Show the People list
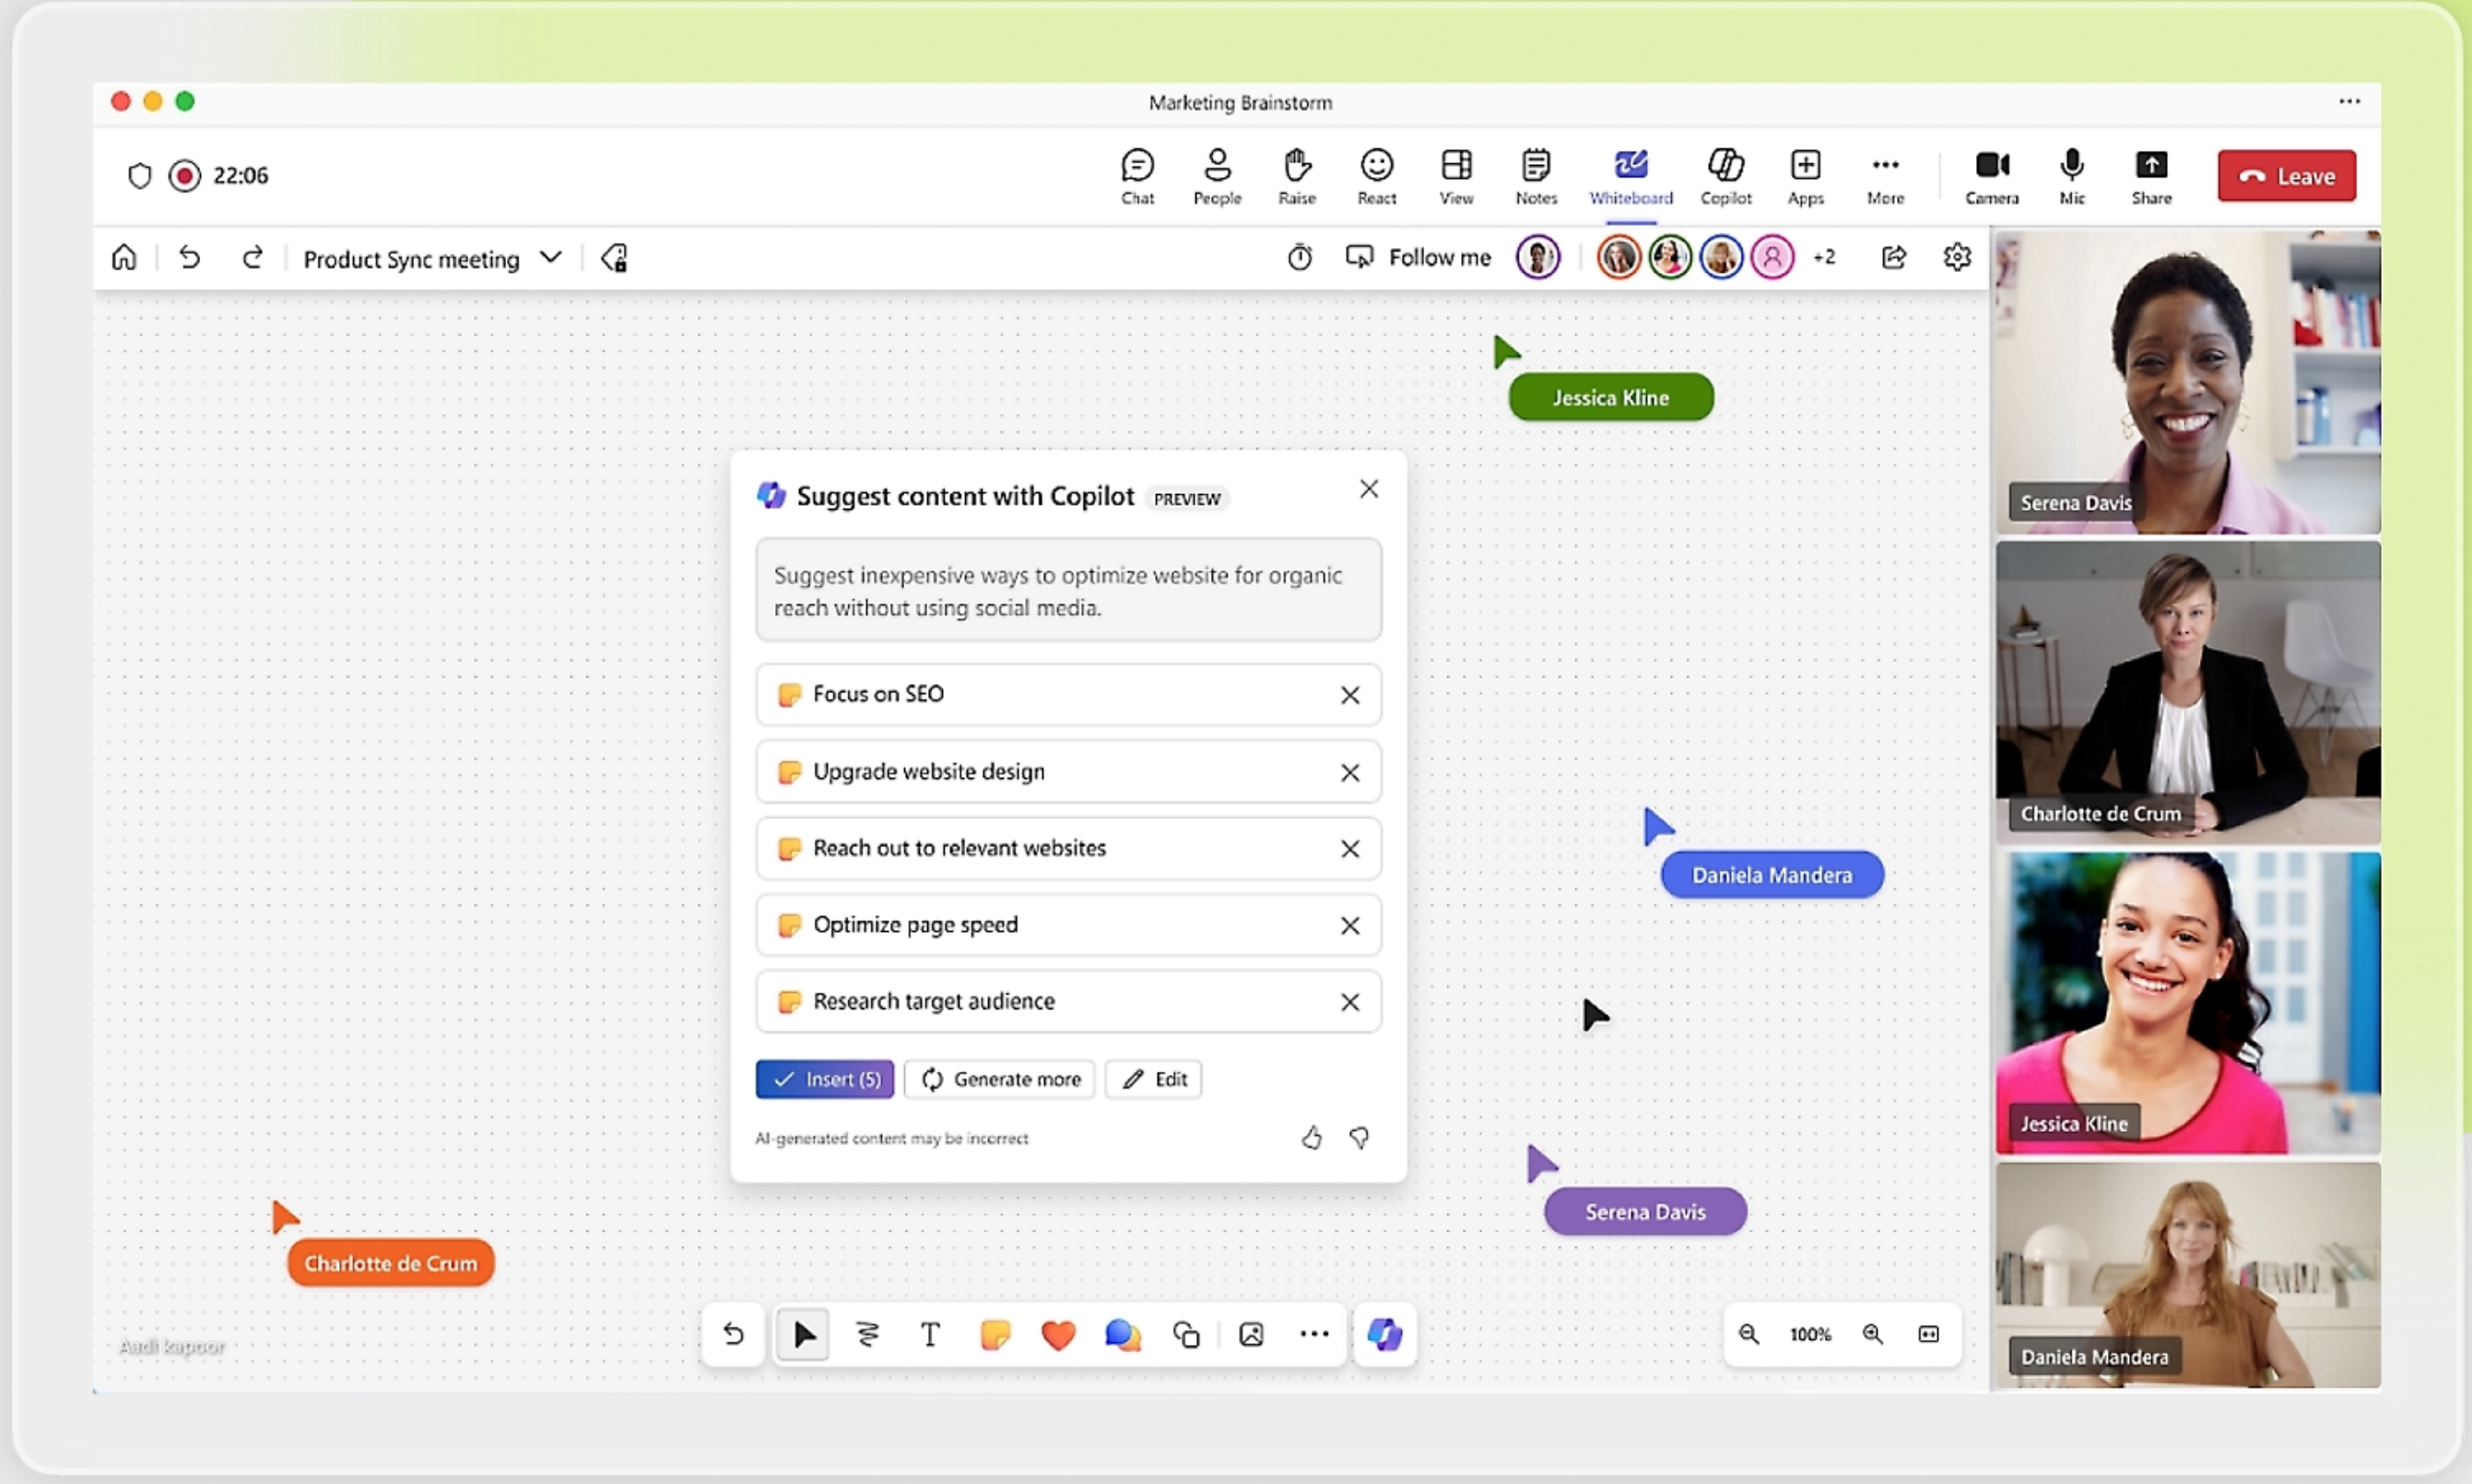The width and height of the screenshot is (2472, 1484). [1217, 176]
